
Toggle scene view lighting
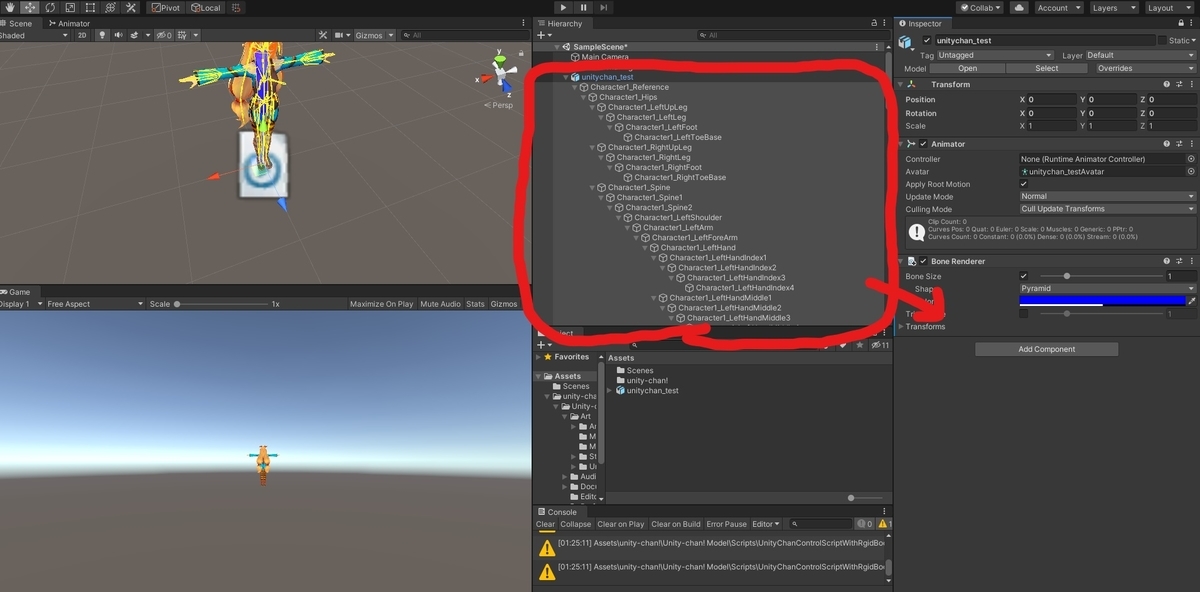(x=101, y=34)
